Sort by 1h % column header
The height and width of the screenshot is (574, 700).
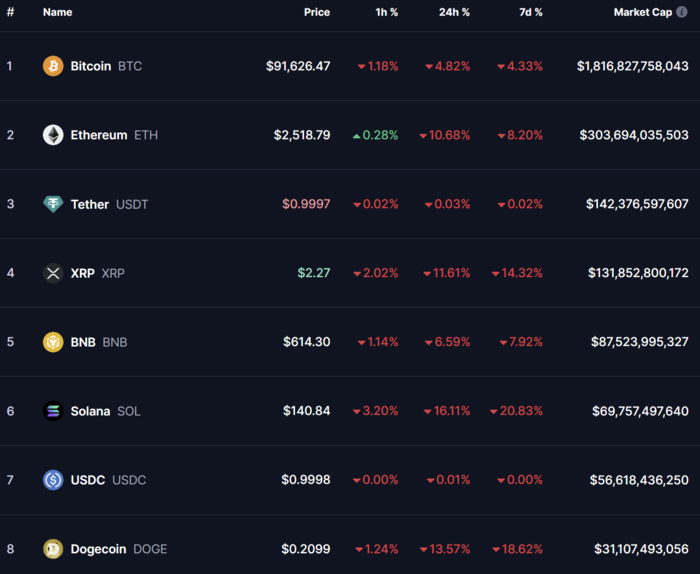[x=385, y=12]
